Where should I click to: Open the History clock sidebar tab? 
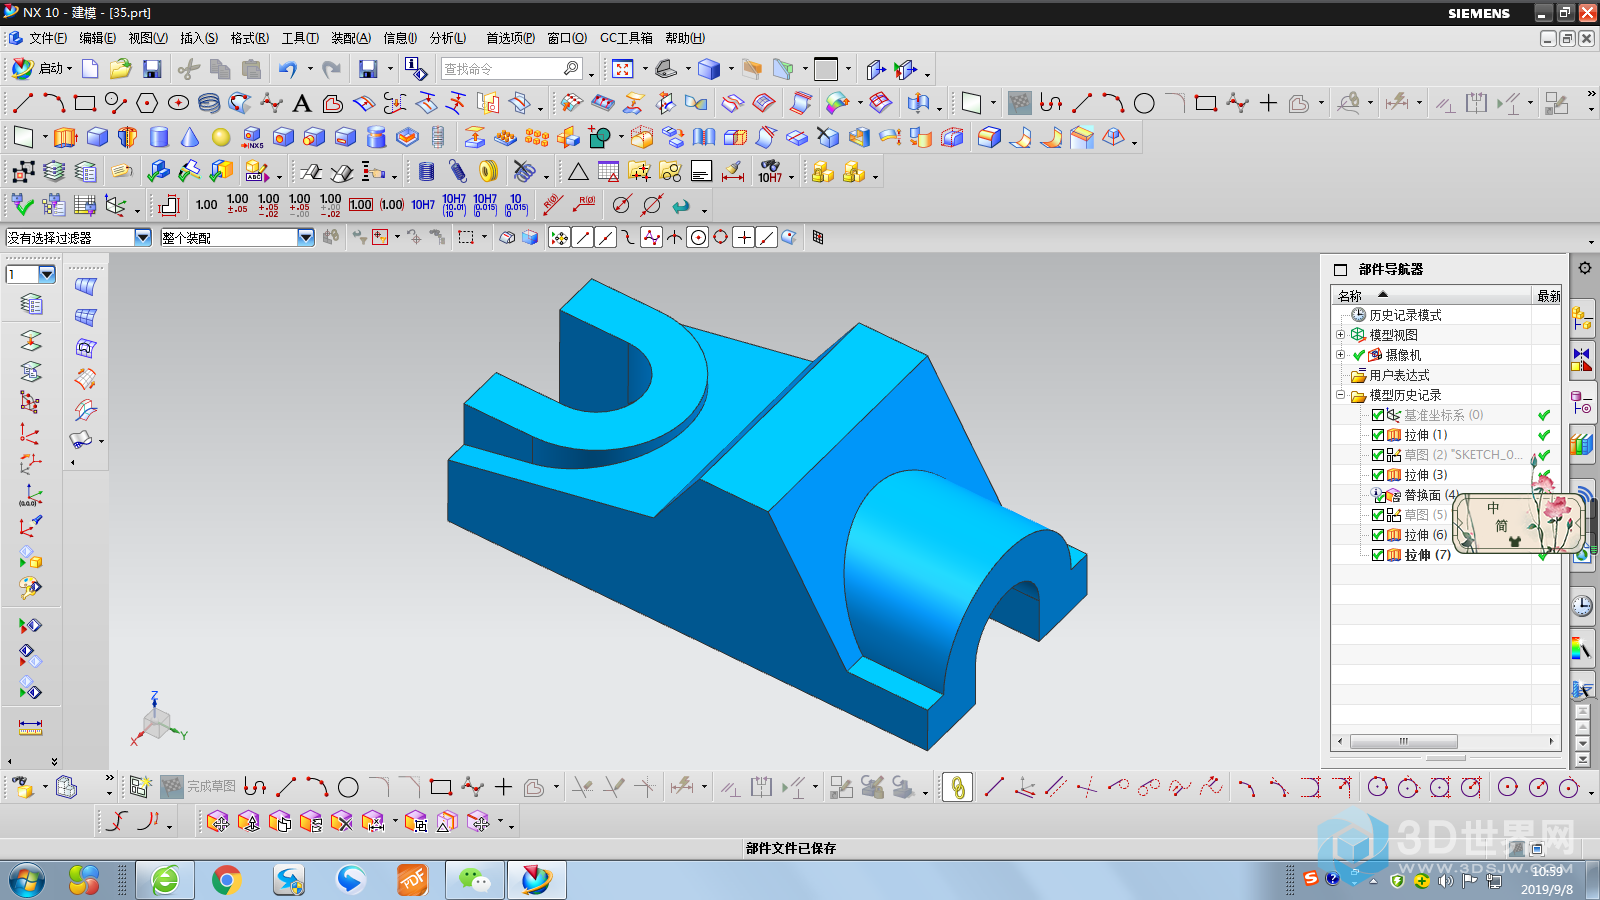point(1582,606)
